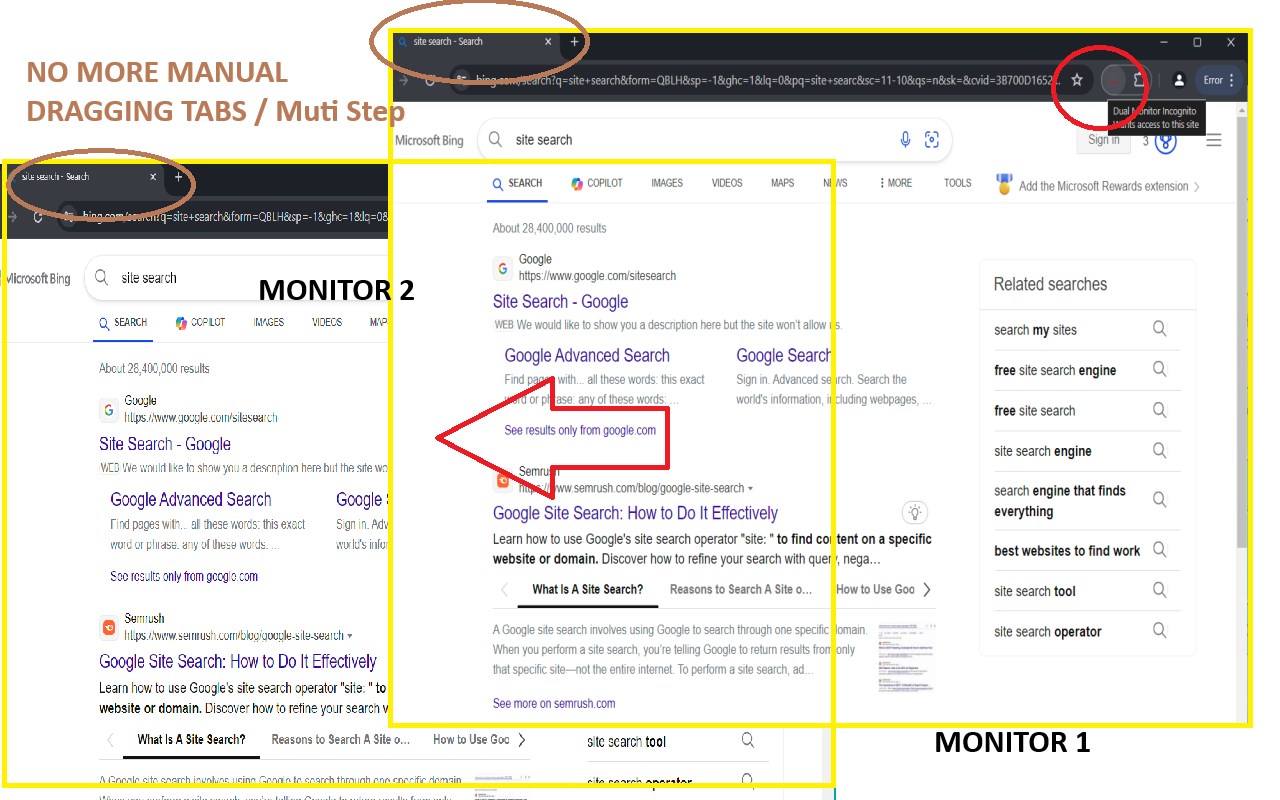Click the Microsoft Bing logo on Monitor 1
The height and width of the screenshot is (800, 1280).
(429, 141)
